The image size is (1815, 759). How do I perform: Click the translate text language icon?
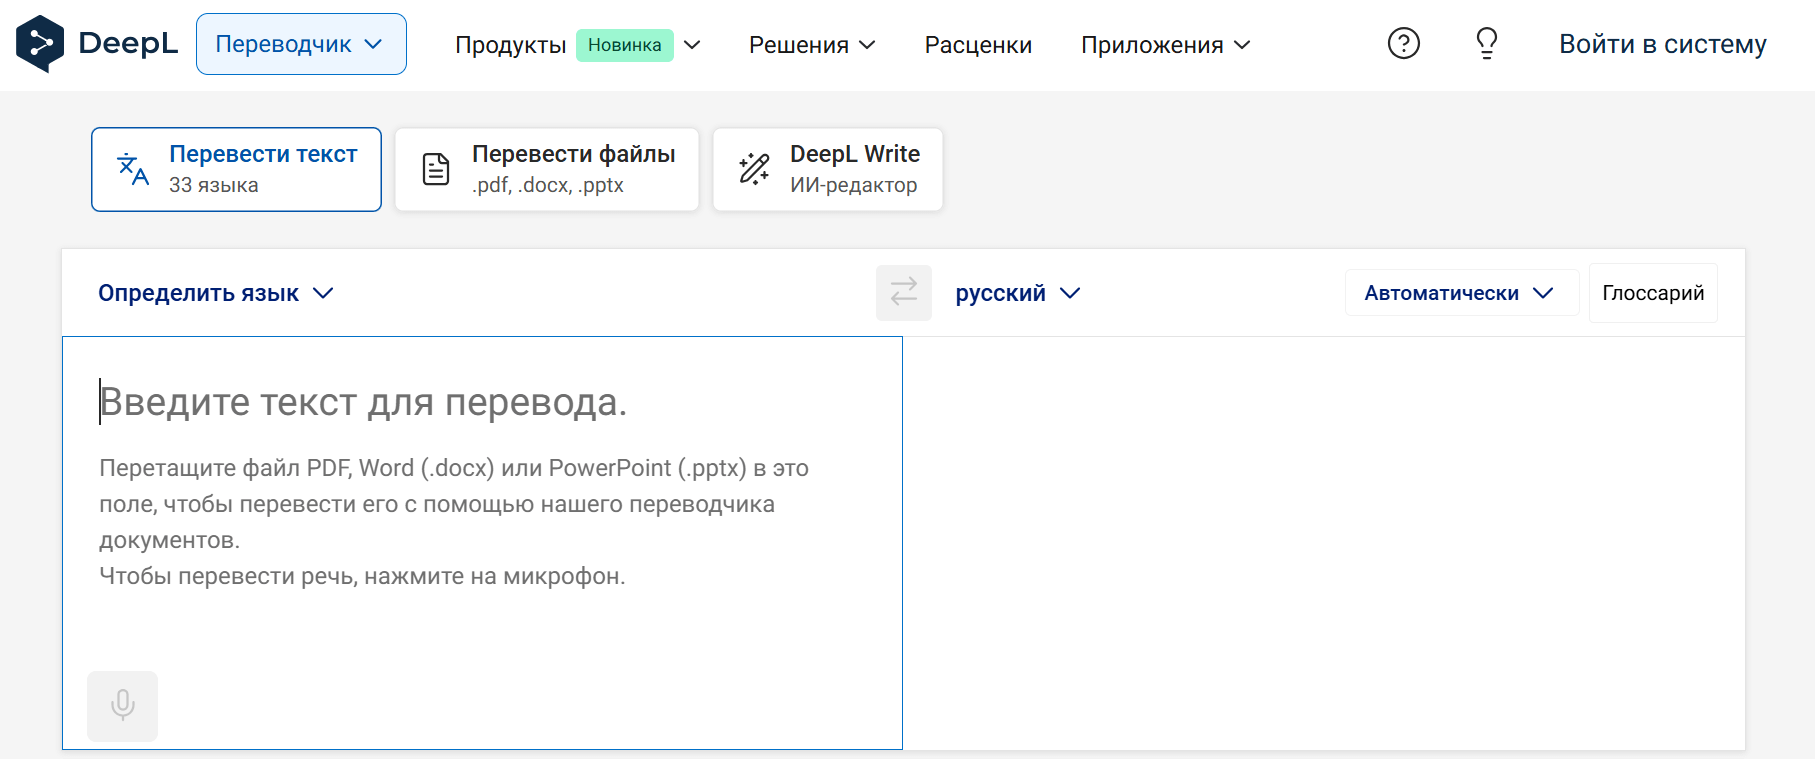(133, 169)
